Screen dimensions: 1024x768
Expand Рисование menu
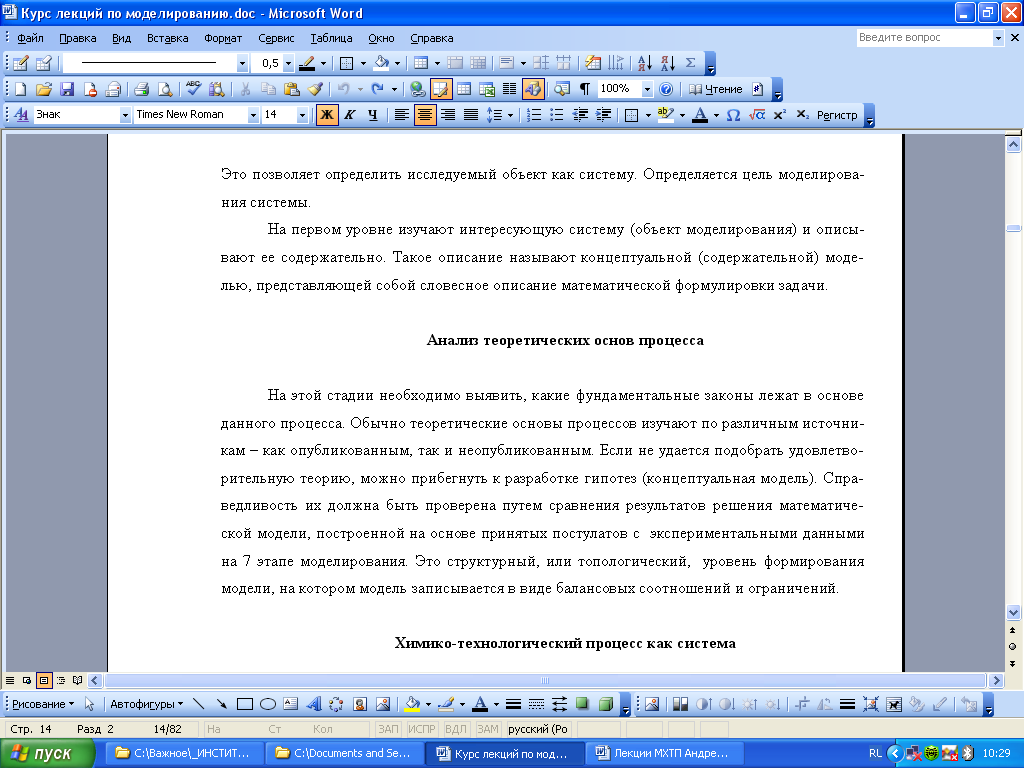coord(43,704)
